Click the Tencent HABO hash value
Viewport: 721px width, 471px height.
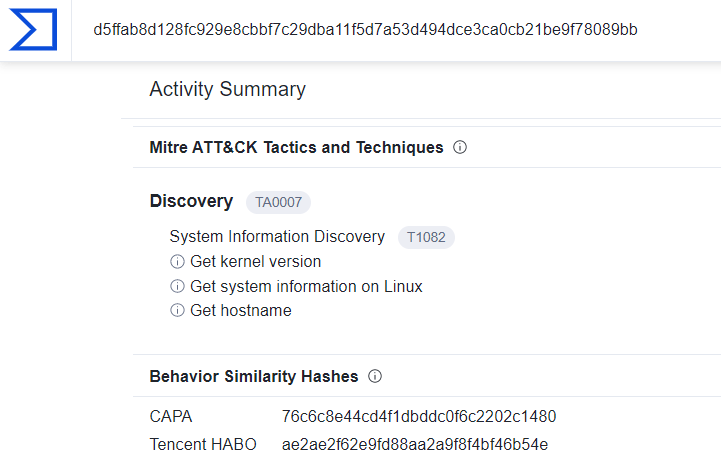tap(415, 444)
